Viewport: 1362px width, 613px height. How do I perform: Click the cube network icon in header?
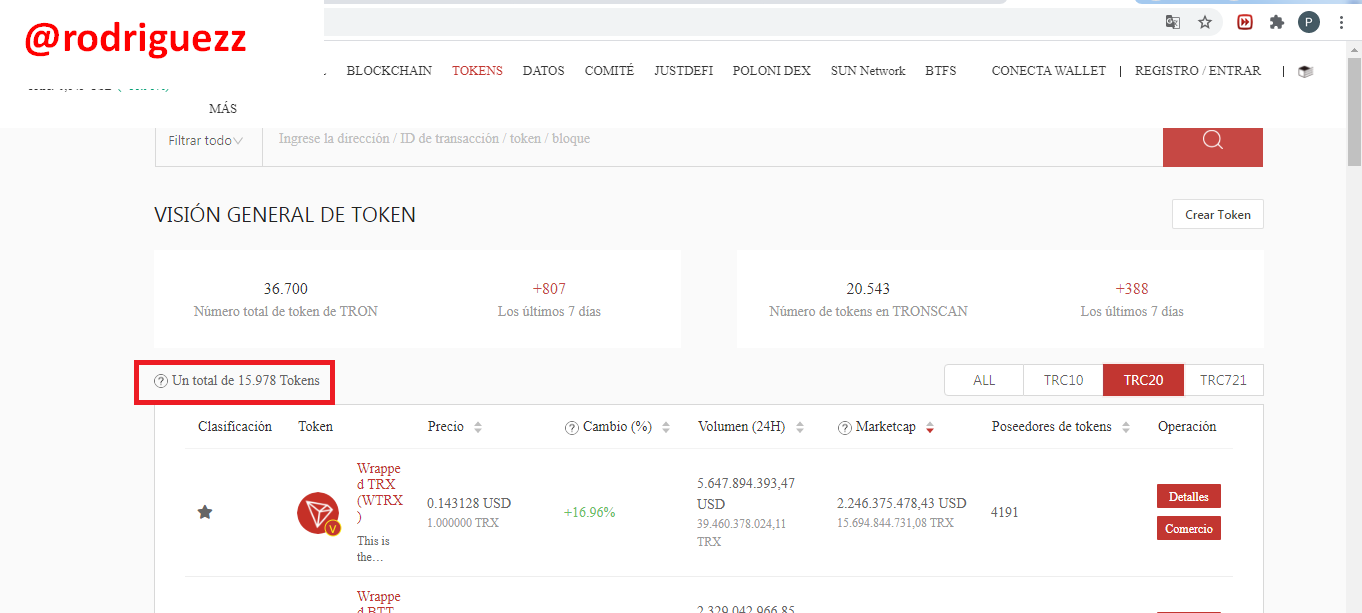pyautogui.click(x=1305, y=71)
